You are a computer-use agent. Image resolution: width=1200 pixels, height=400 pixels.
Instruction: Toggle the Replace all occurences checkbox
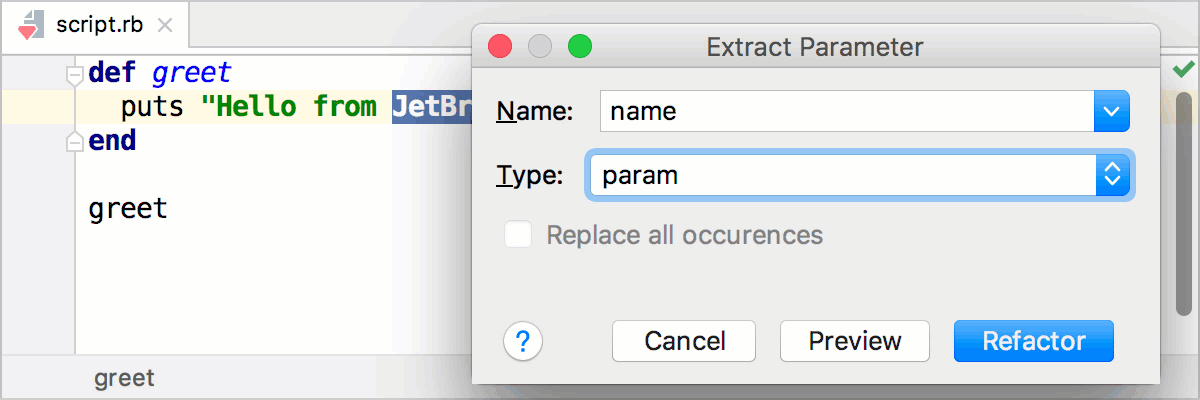pos(518,235)
